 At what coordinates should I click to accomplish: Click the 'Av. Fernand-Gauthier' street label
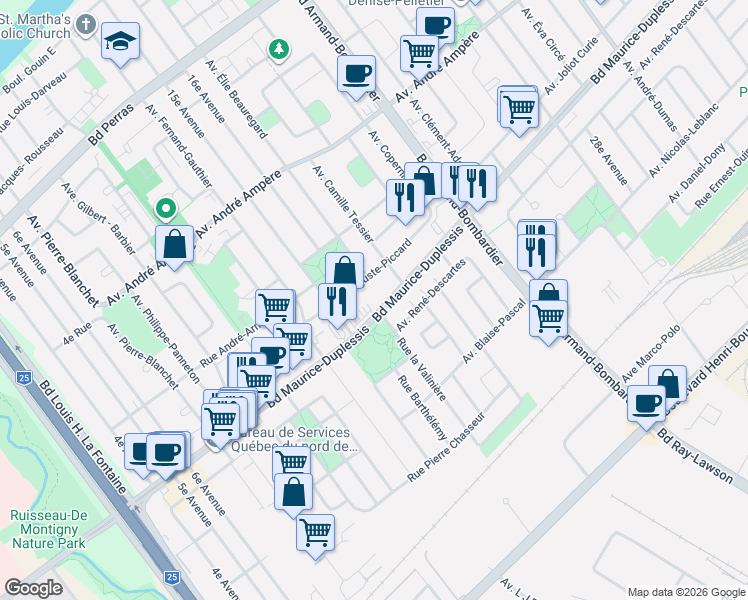[179, 145]
